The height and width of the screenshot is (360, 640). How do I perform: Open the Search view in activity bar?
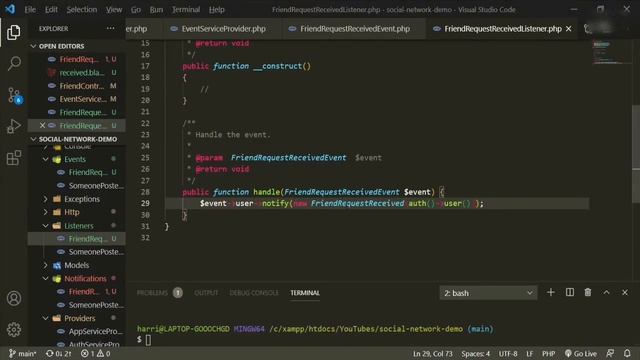13,64
